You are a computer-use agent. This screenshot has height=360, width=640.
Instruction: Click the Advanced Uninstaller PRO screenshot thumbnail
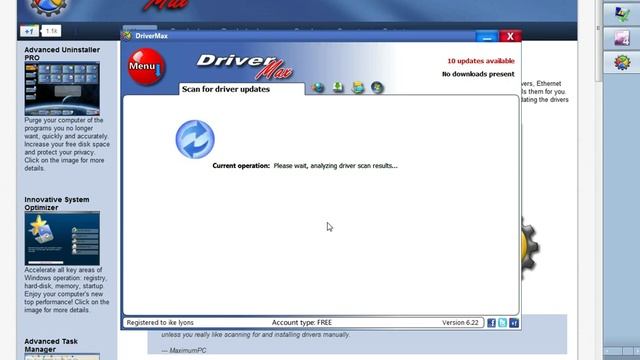62,89
